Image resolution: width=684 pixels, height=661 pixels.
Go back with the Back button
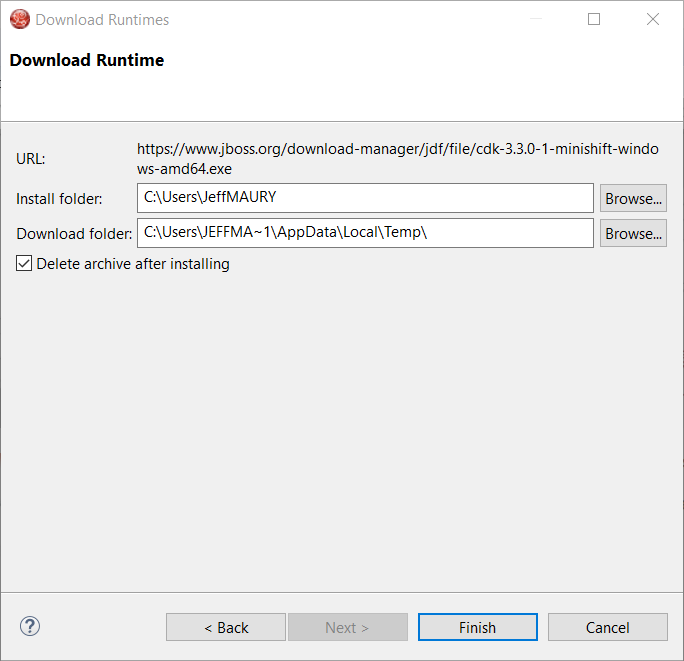click(226, 627)
